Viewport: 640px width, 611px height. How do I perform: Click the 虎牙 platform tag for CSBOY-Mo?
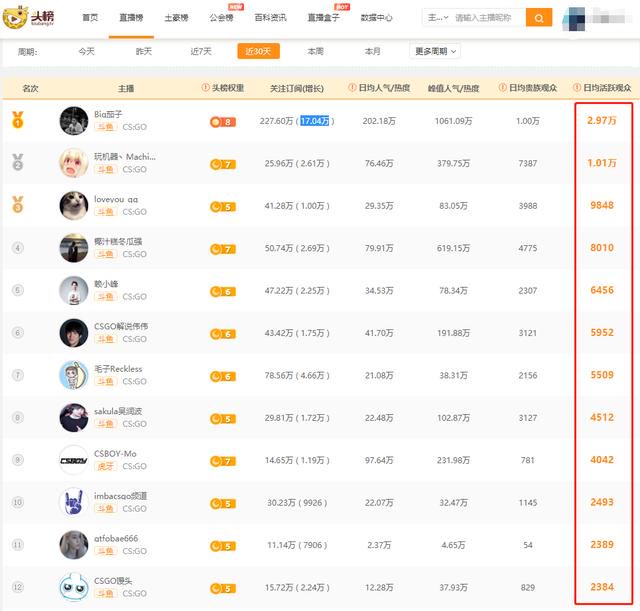(x=106, y=466)
